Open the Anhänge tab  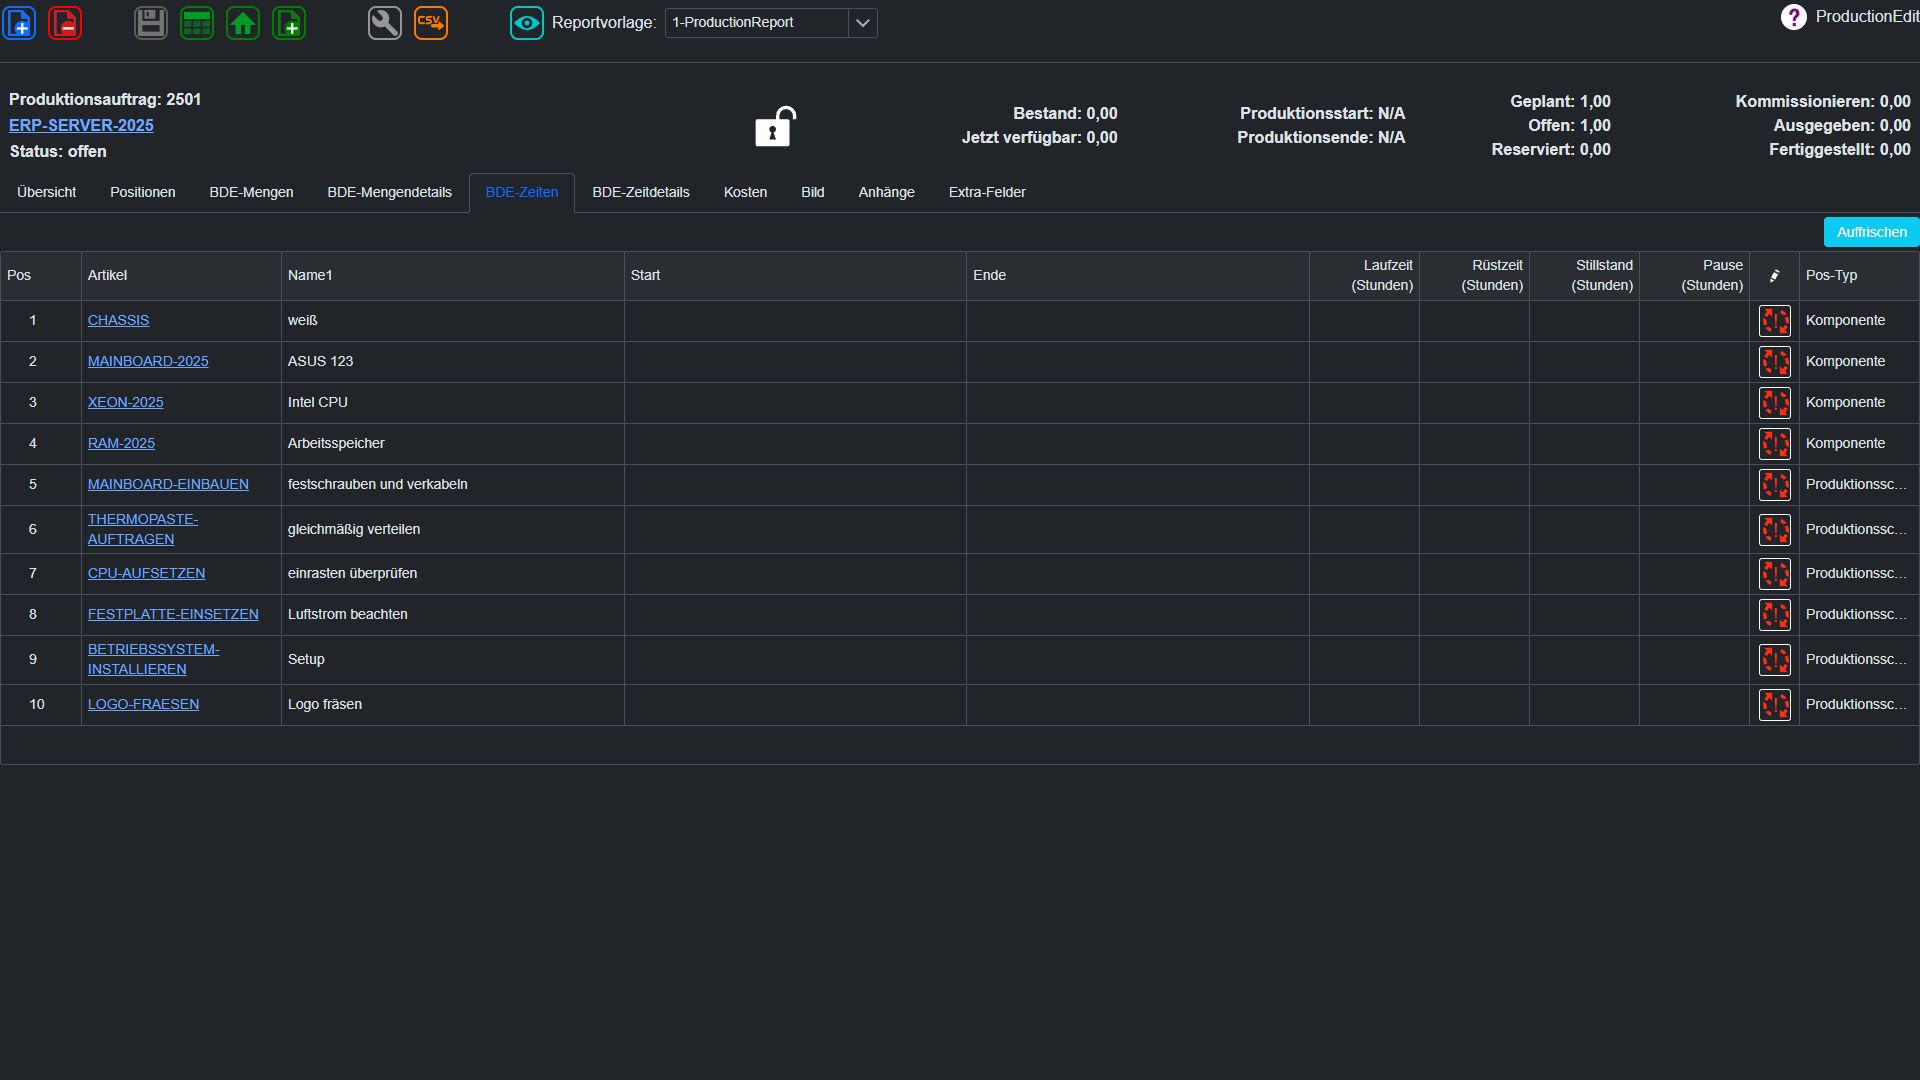click(x=886, y=192)
